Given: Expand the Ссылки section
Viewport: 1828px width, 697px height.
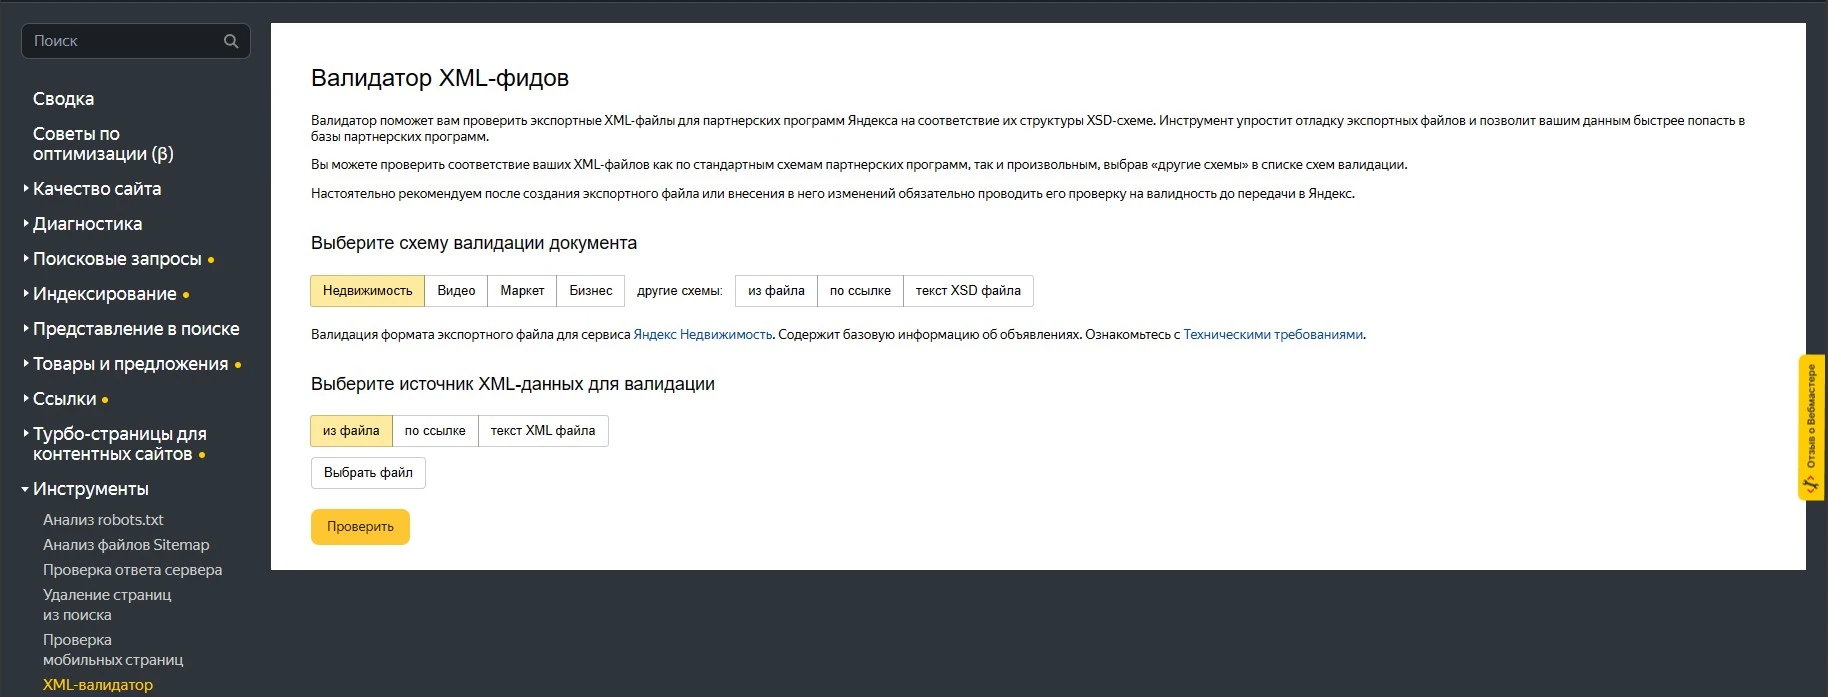Looking at the screenshot, I should 64,399.
